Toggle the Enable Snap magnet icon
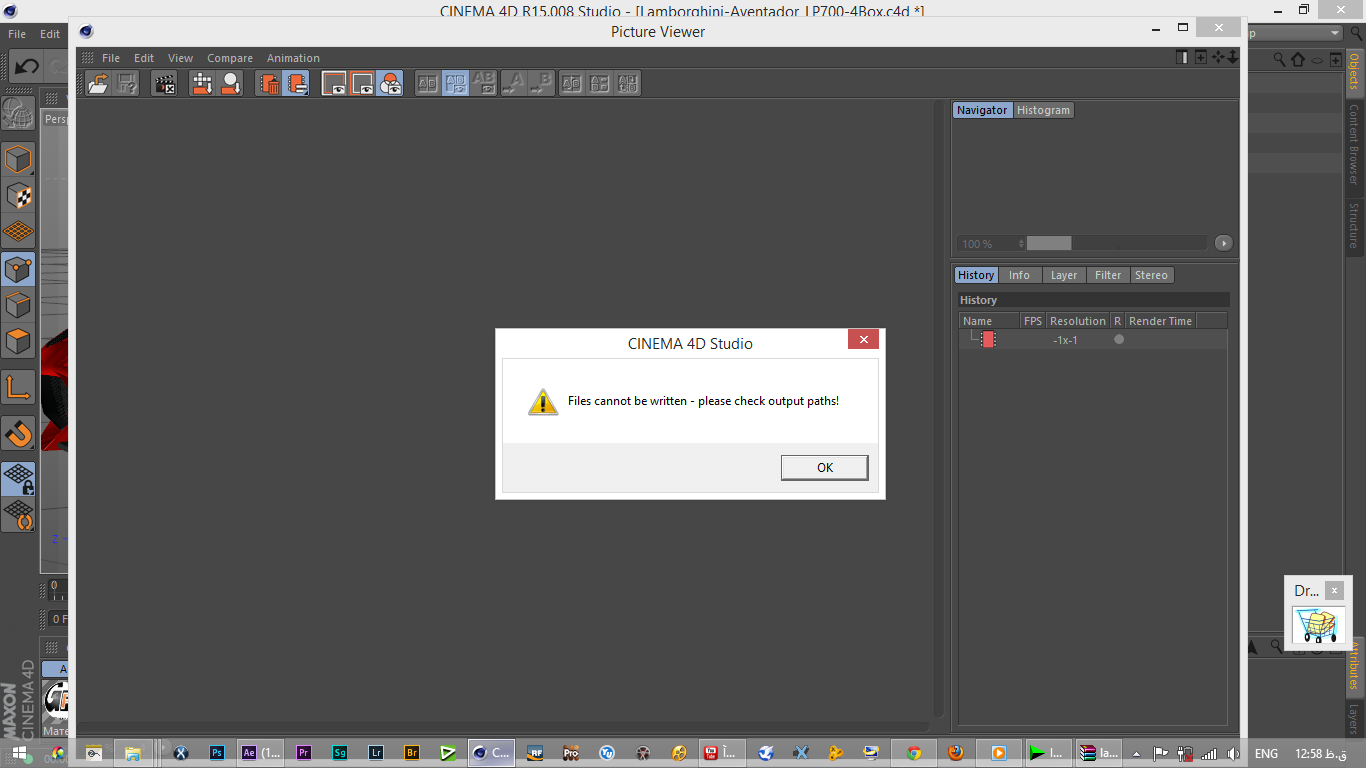1366x768 pixels. [x=18, y=433]
